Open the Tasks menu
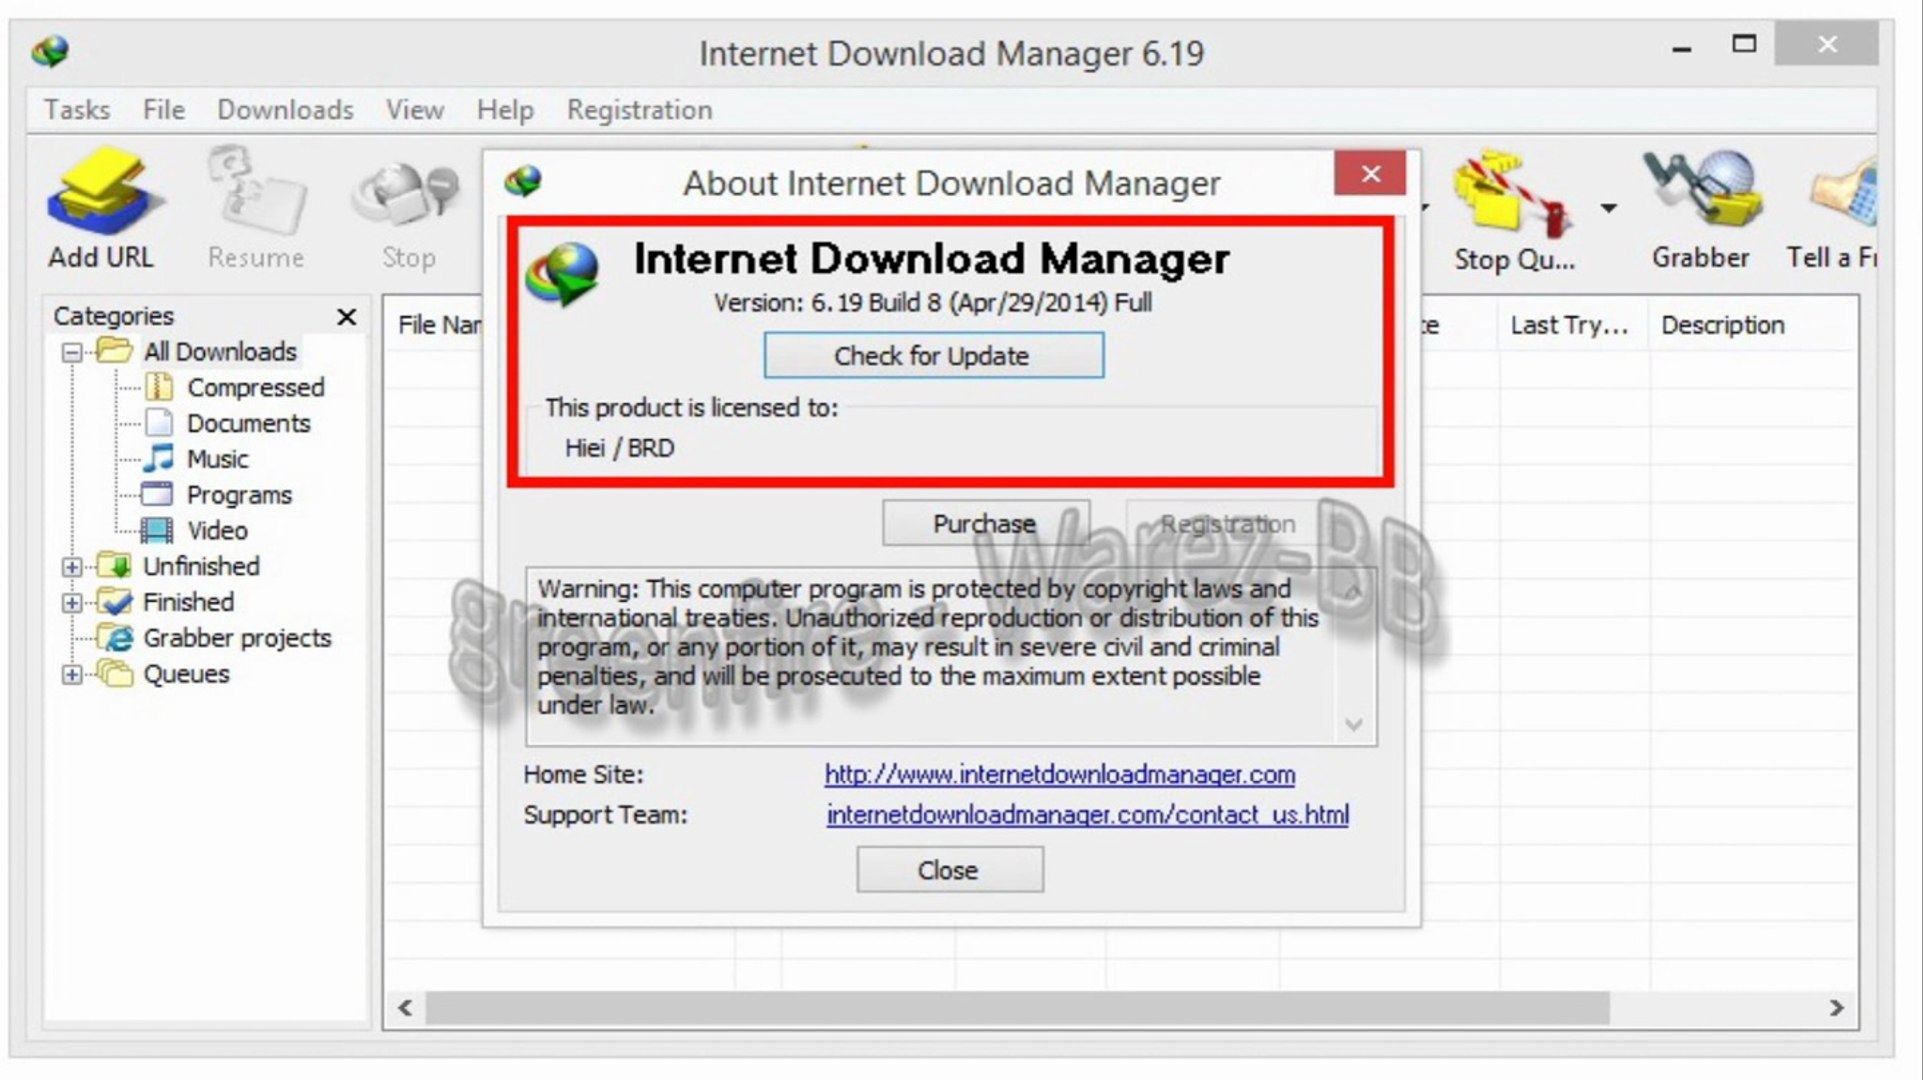This screenshot has height=1080, width=1923. tap(77, 110)
